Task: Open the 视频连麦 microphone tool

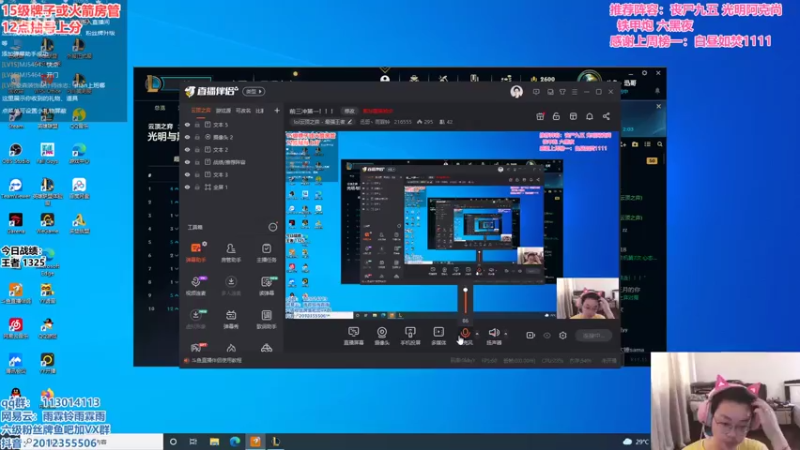Action: tap(196, 286)
